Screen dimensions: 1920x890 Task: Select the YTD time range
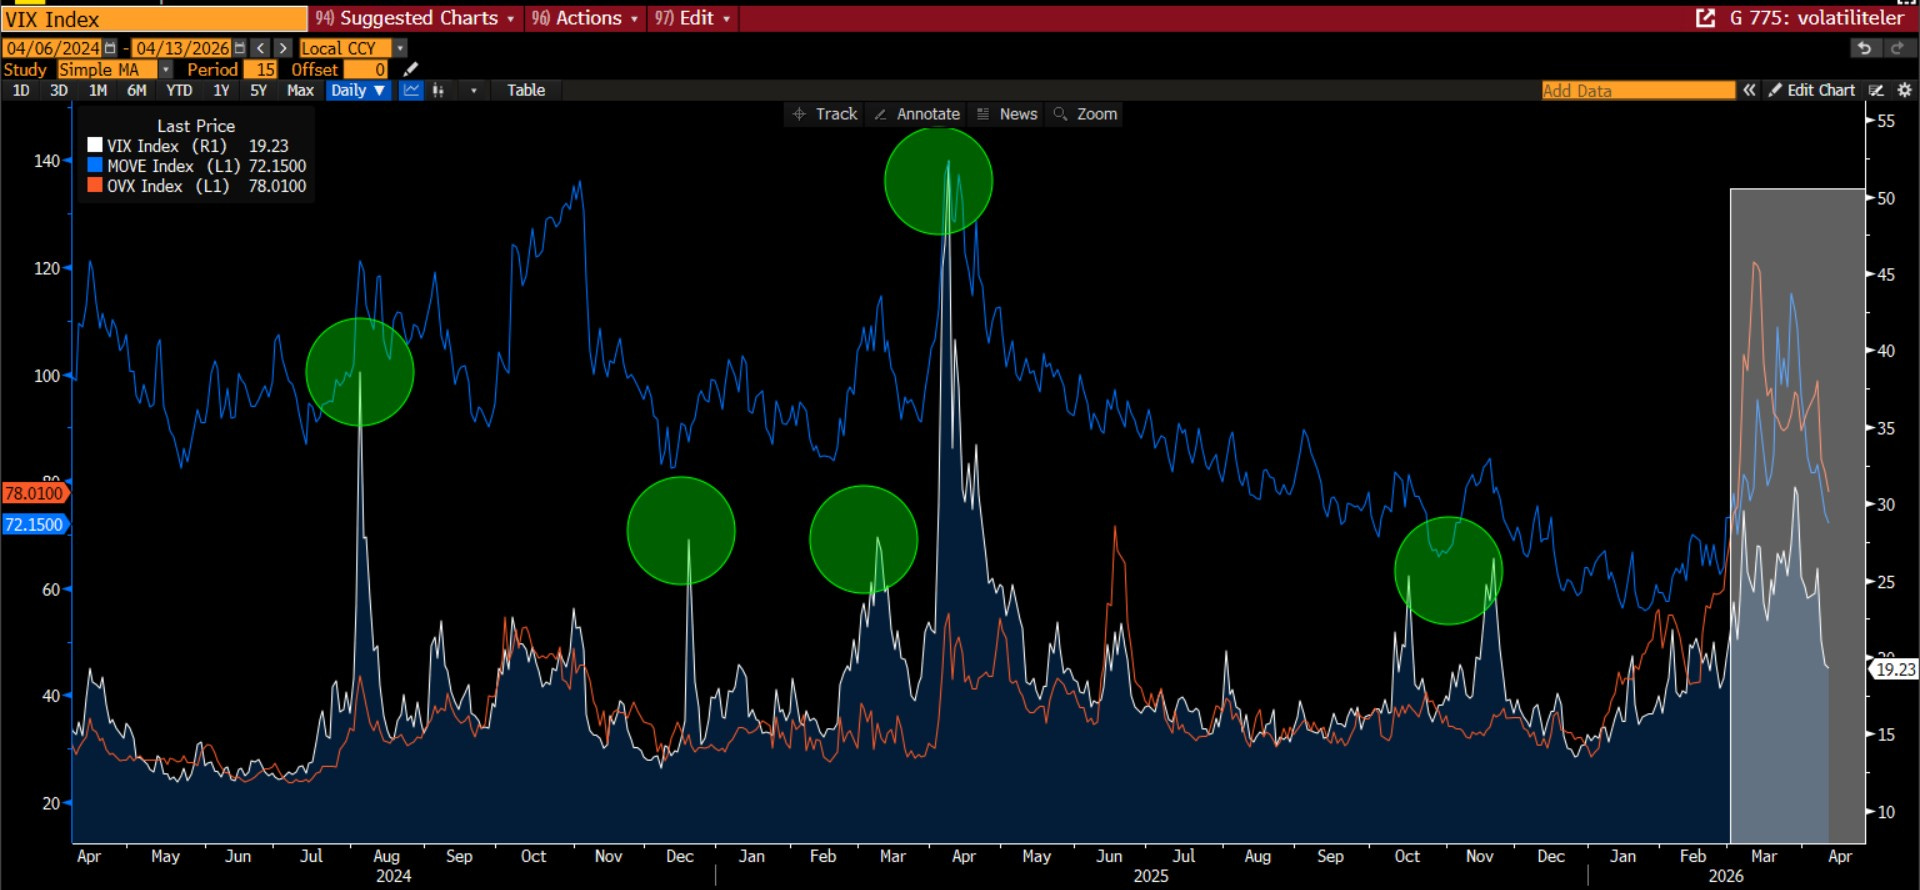click(x=179, y=90)
